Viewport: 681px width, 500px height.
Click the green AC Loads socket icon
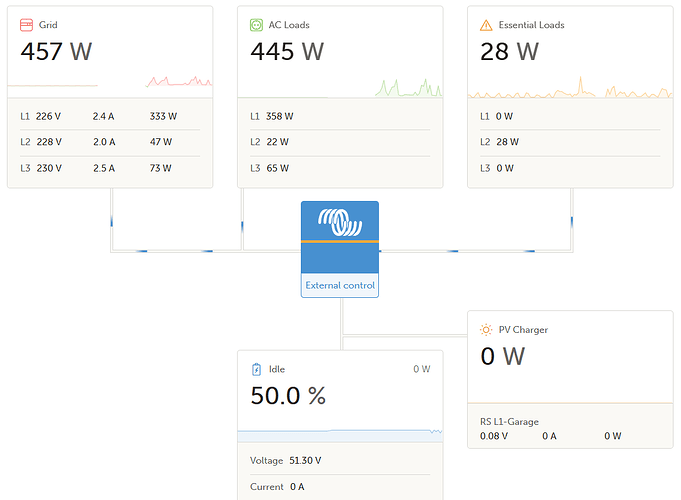pos(256,25)
